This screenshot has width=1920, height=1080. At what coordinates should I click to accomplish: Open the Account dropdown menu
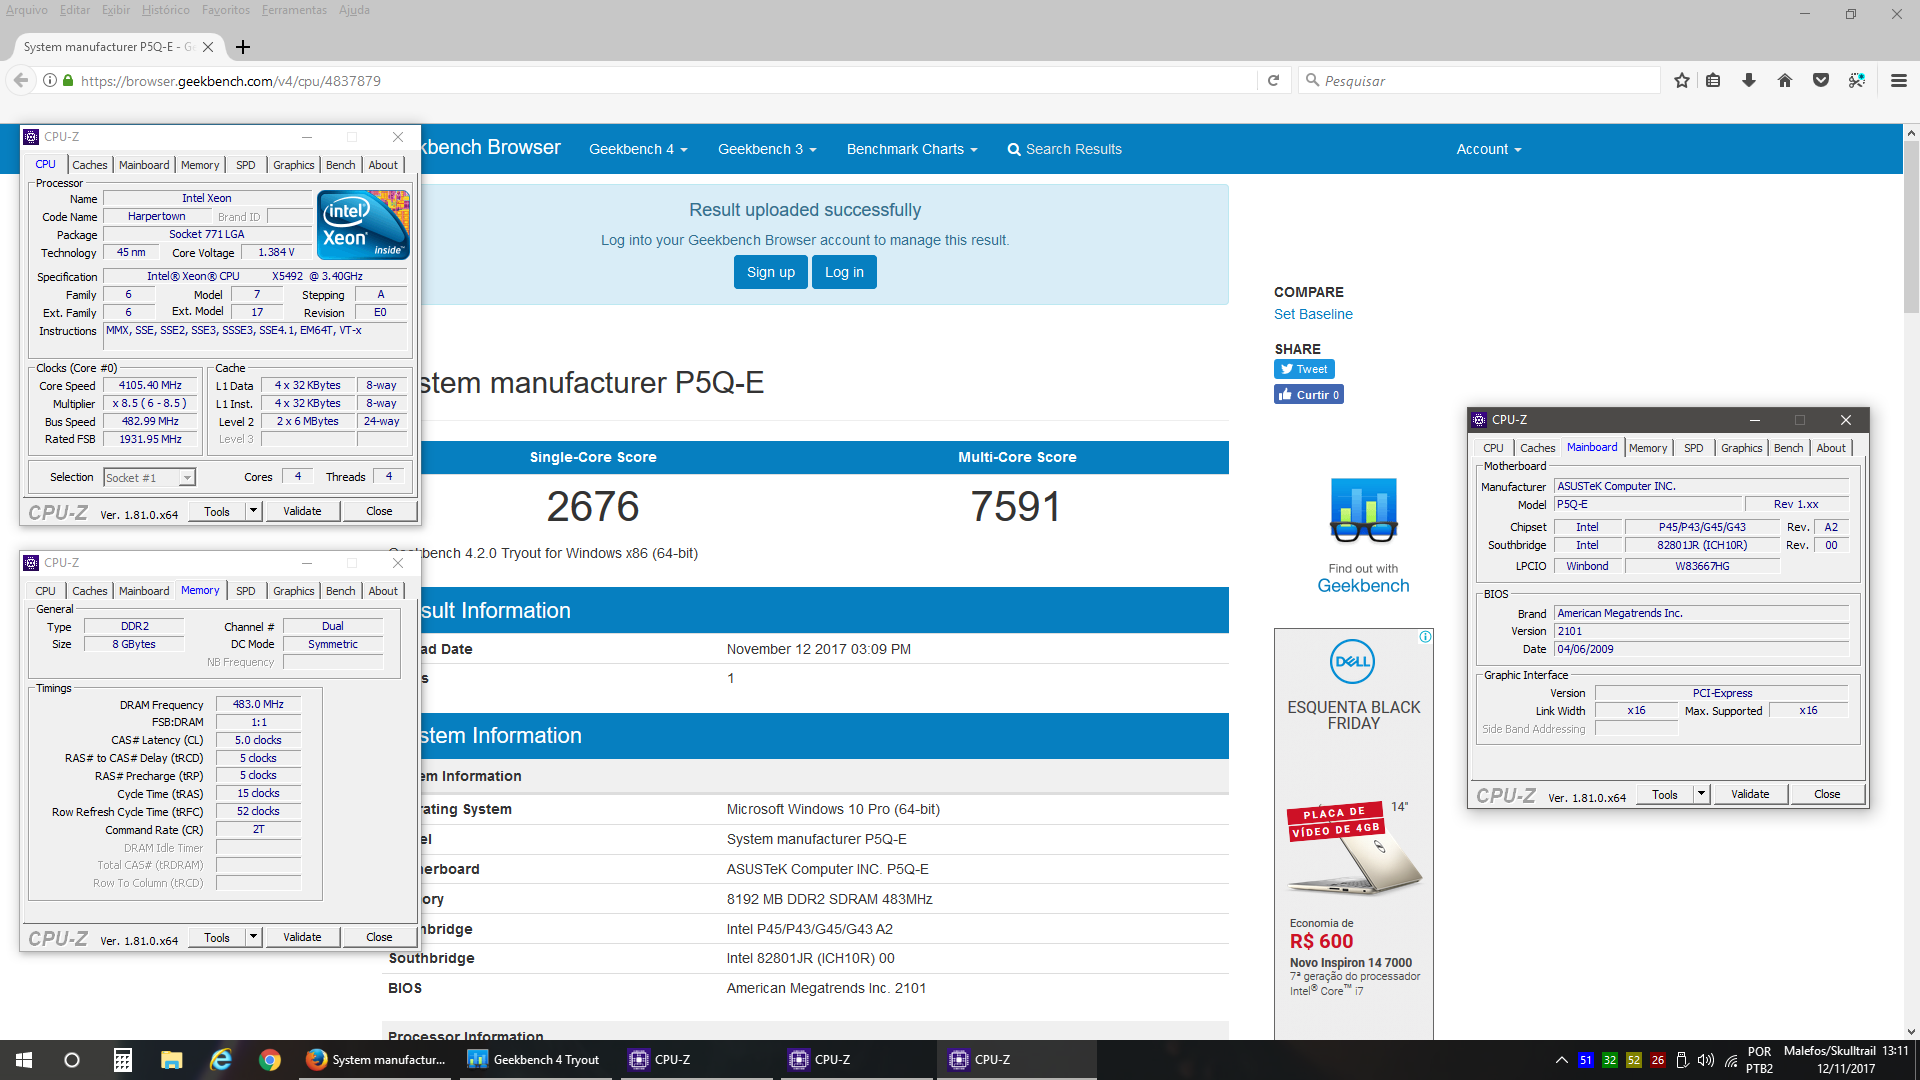point(1489,149)
